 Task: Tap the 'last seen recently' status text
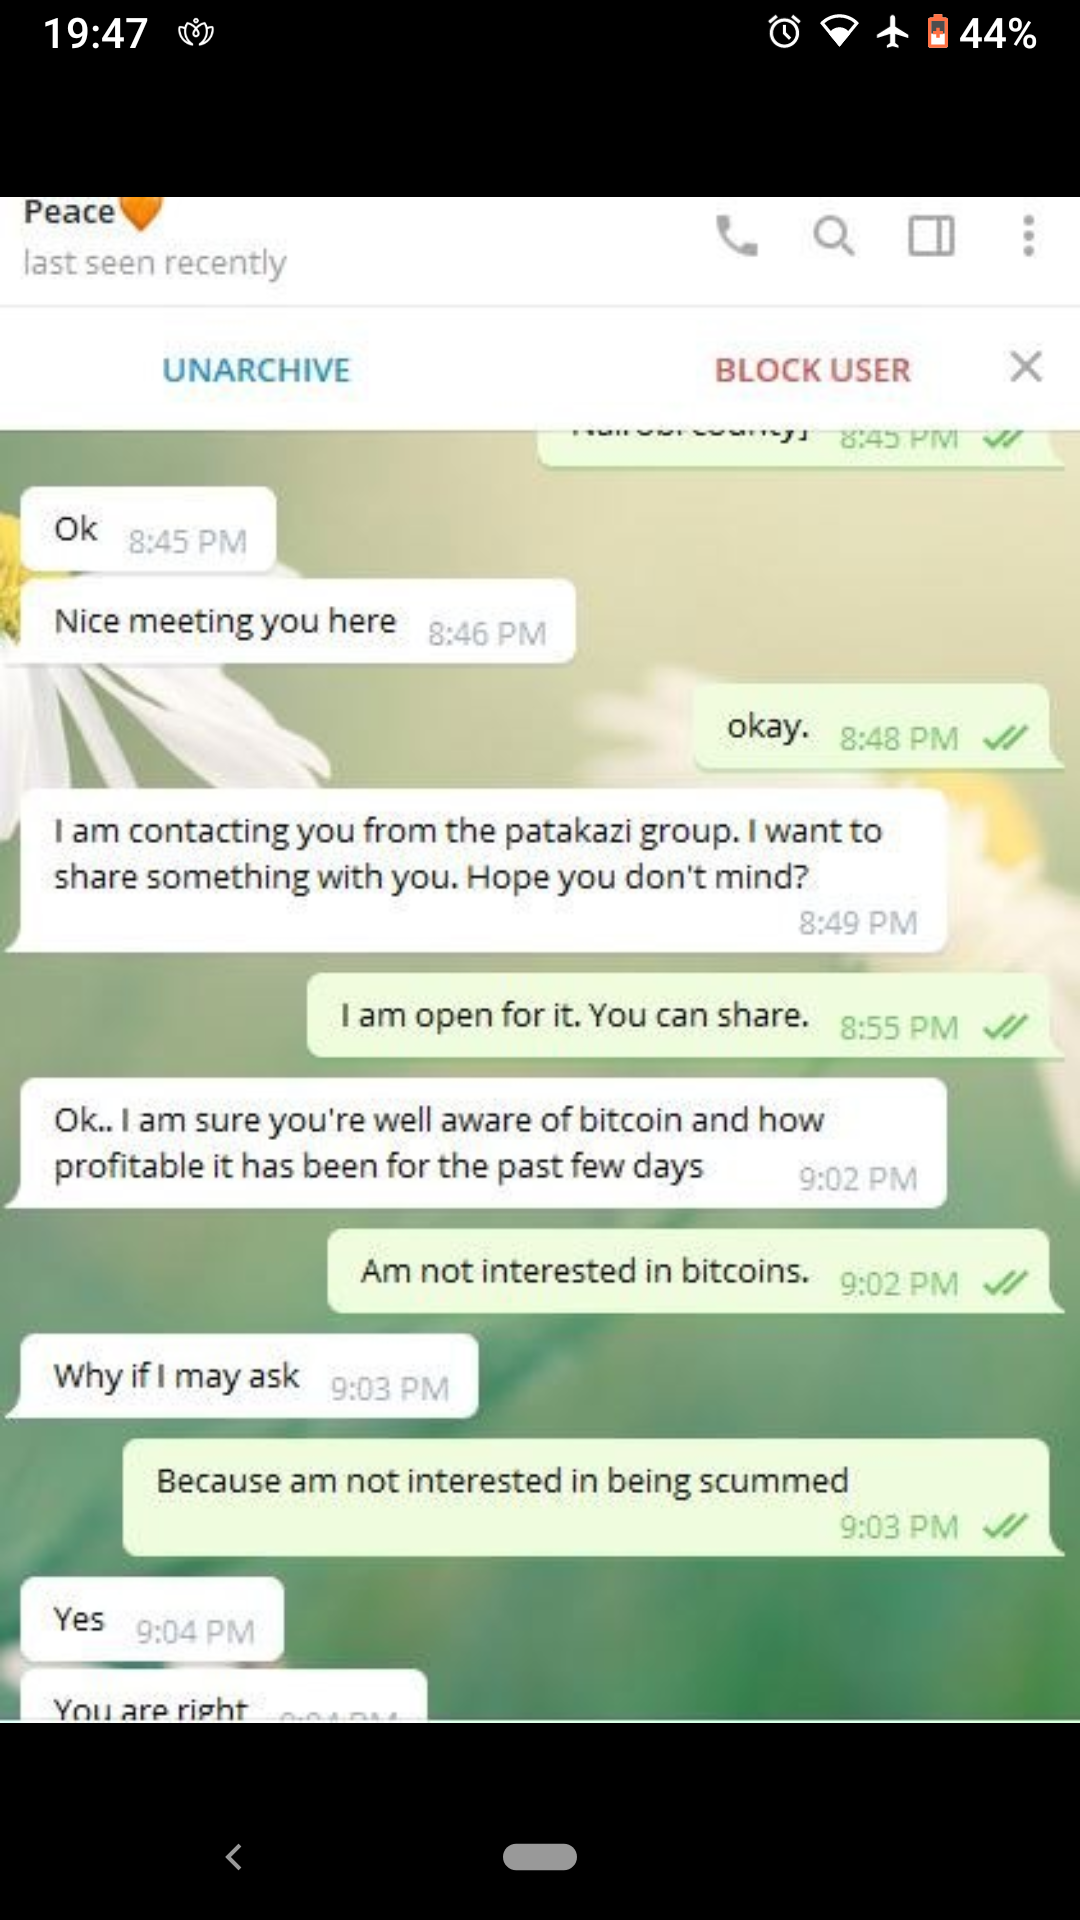click(155, 263)
